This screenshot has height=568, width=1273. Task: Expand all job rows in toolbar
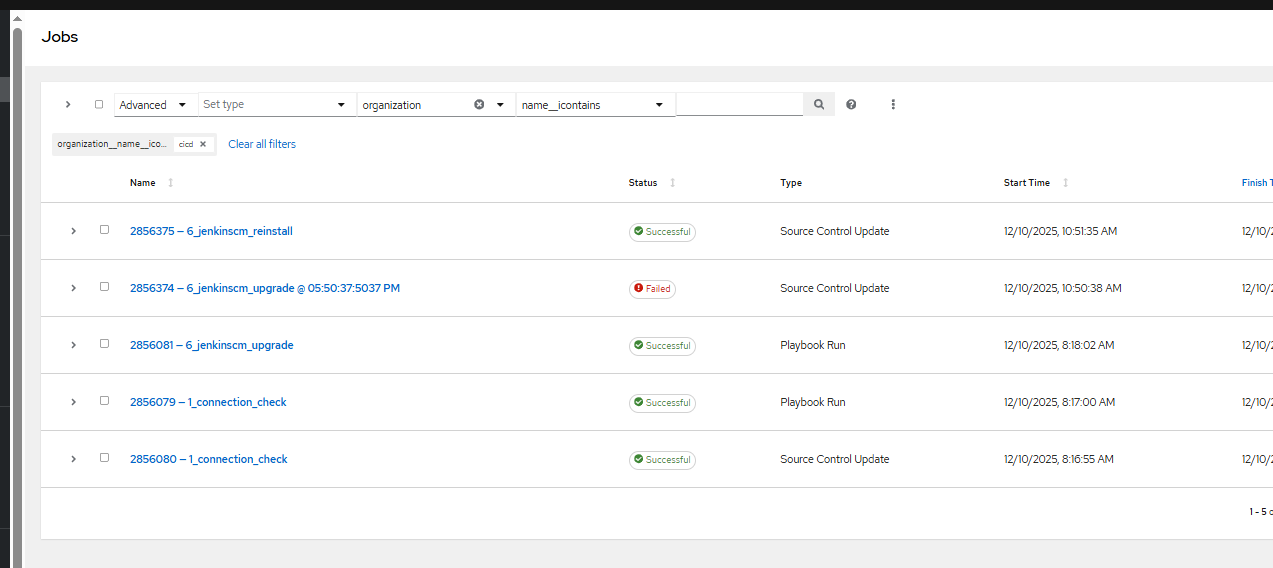[x=68, y=104]
